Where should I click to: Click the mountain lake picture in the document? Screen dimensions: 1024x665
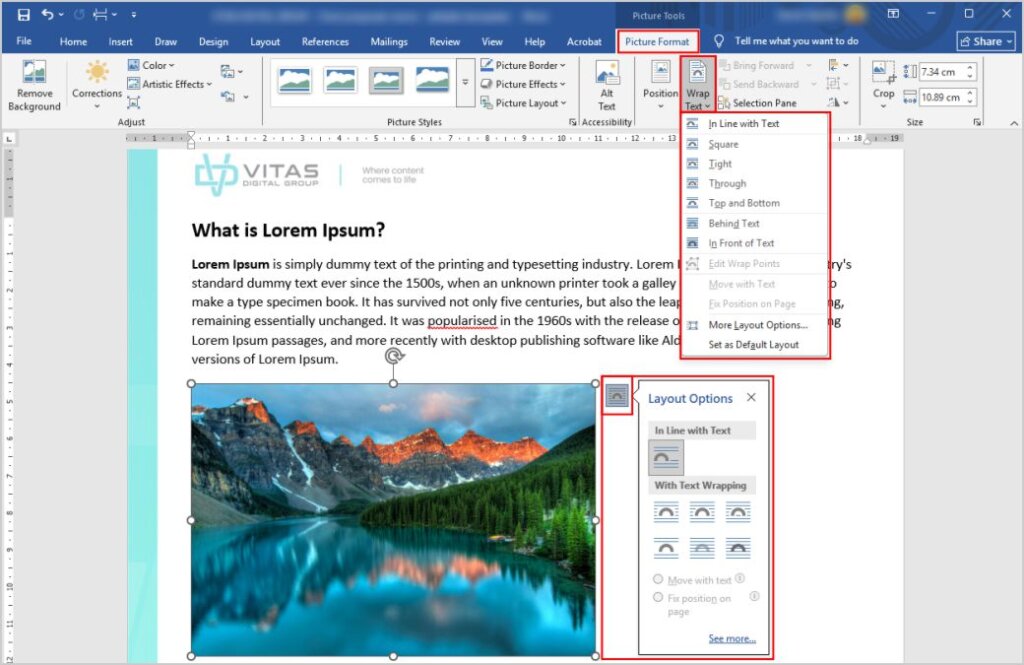[393, 520]
